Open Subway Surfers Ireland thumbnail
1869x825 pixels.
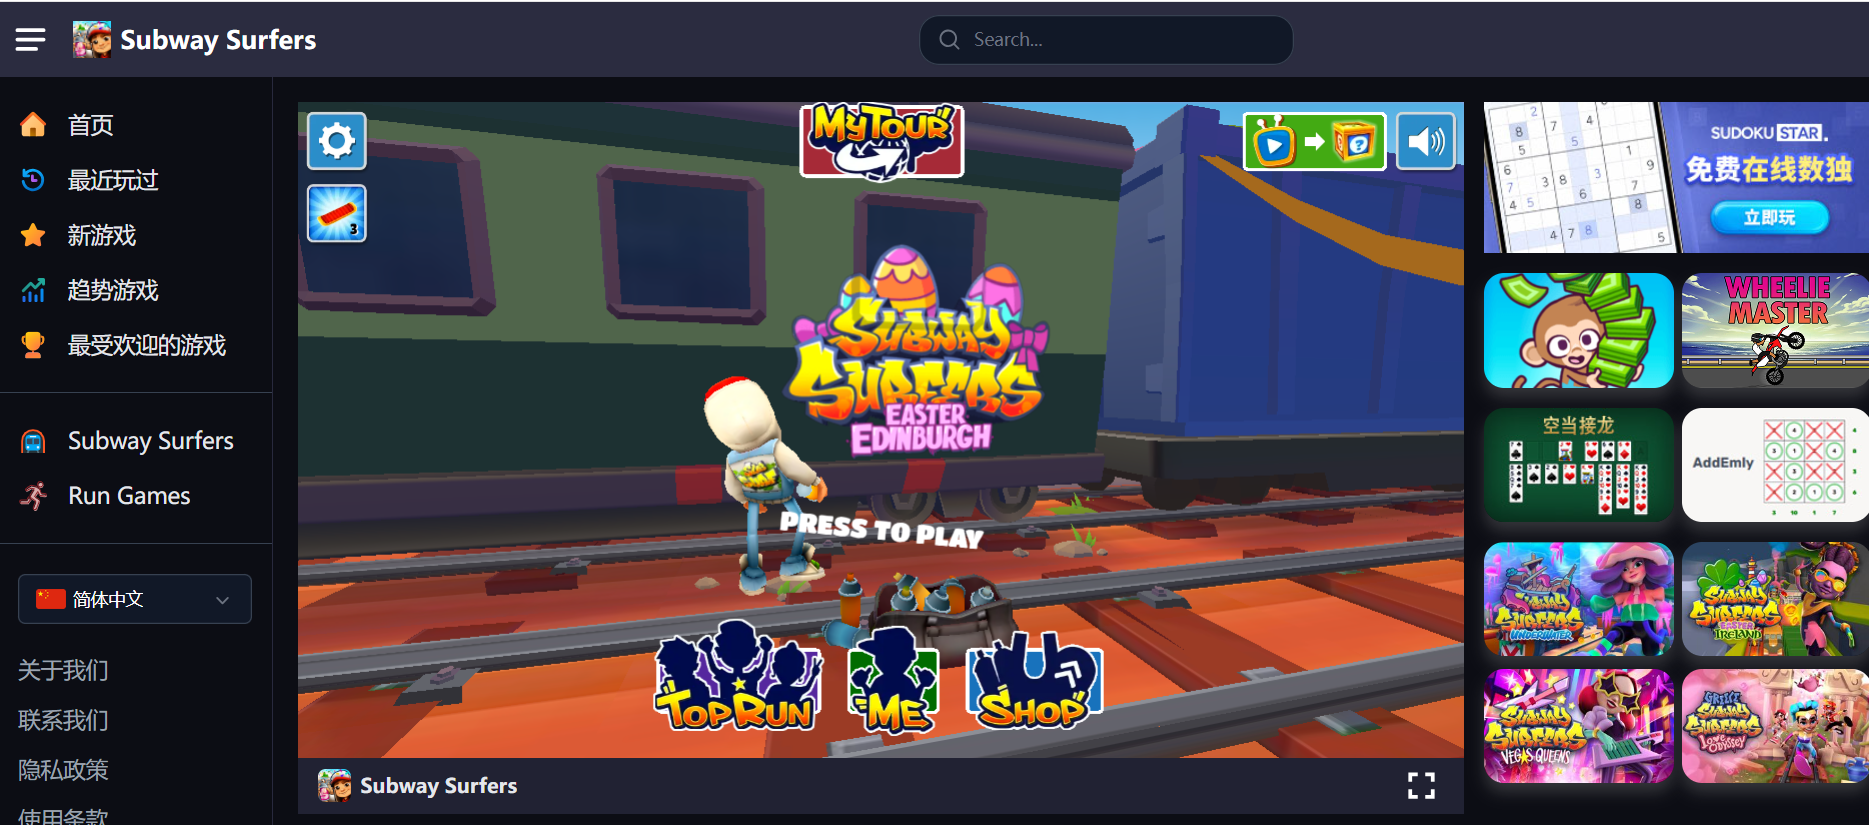pos(1775,599)
